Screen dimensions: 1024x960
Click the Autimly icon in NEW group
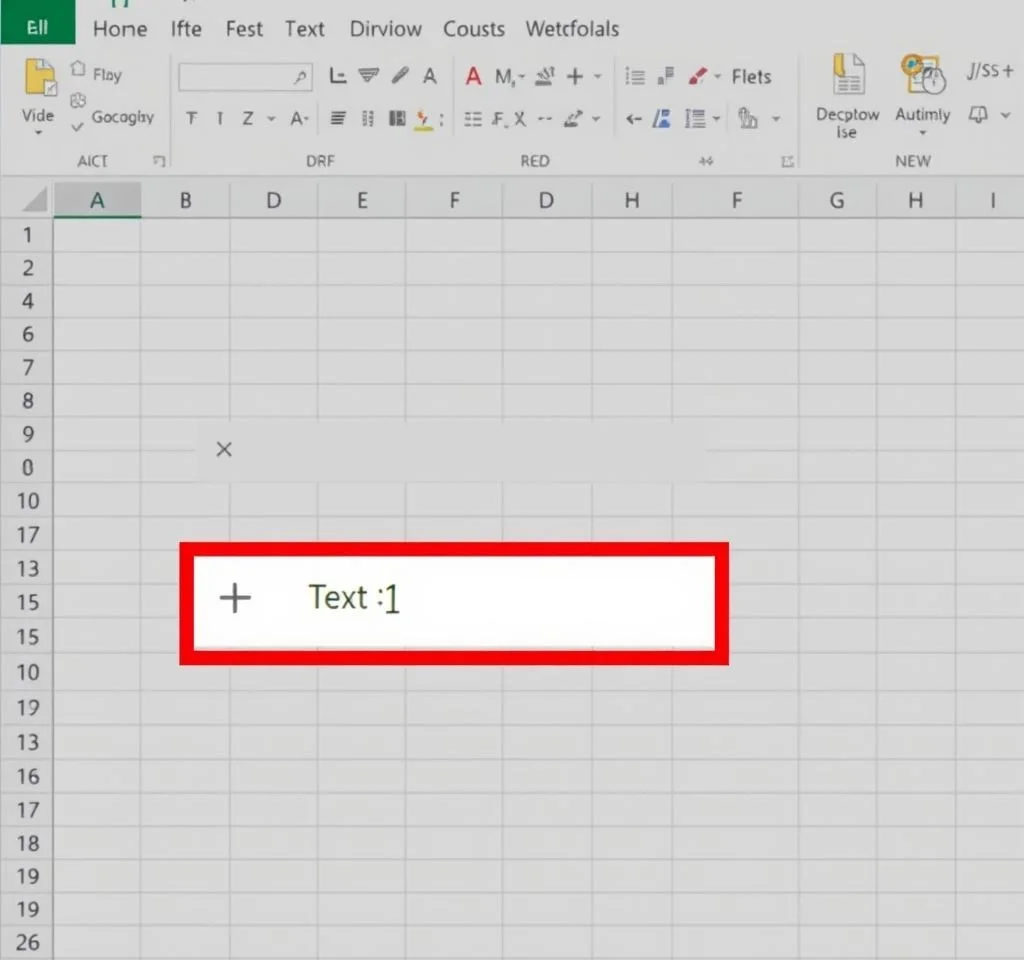point(921,75)
